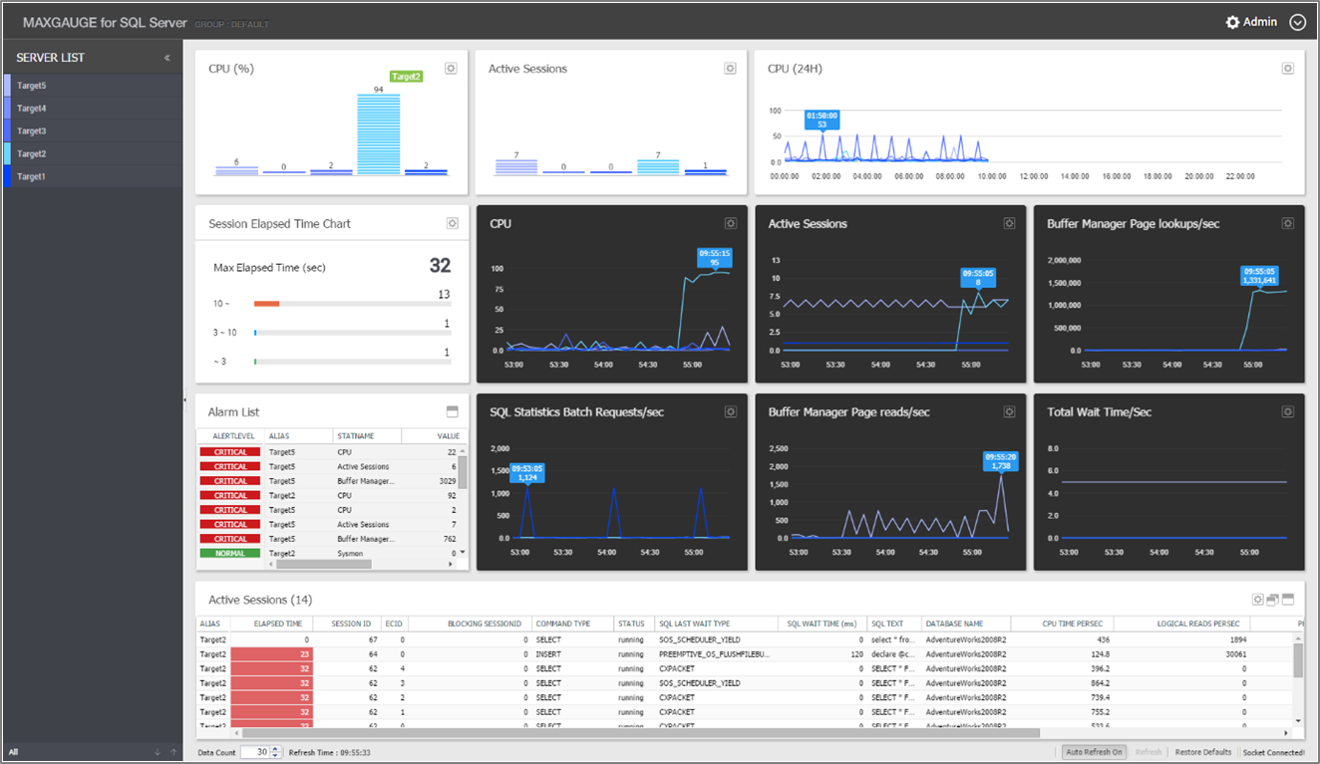Open settings of dark Active Sessions trend chart

coord(1009,224)
